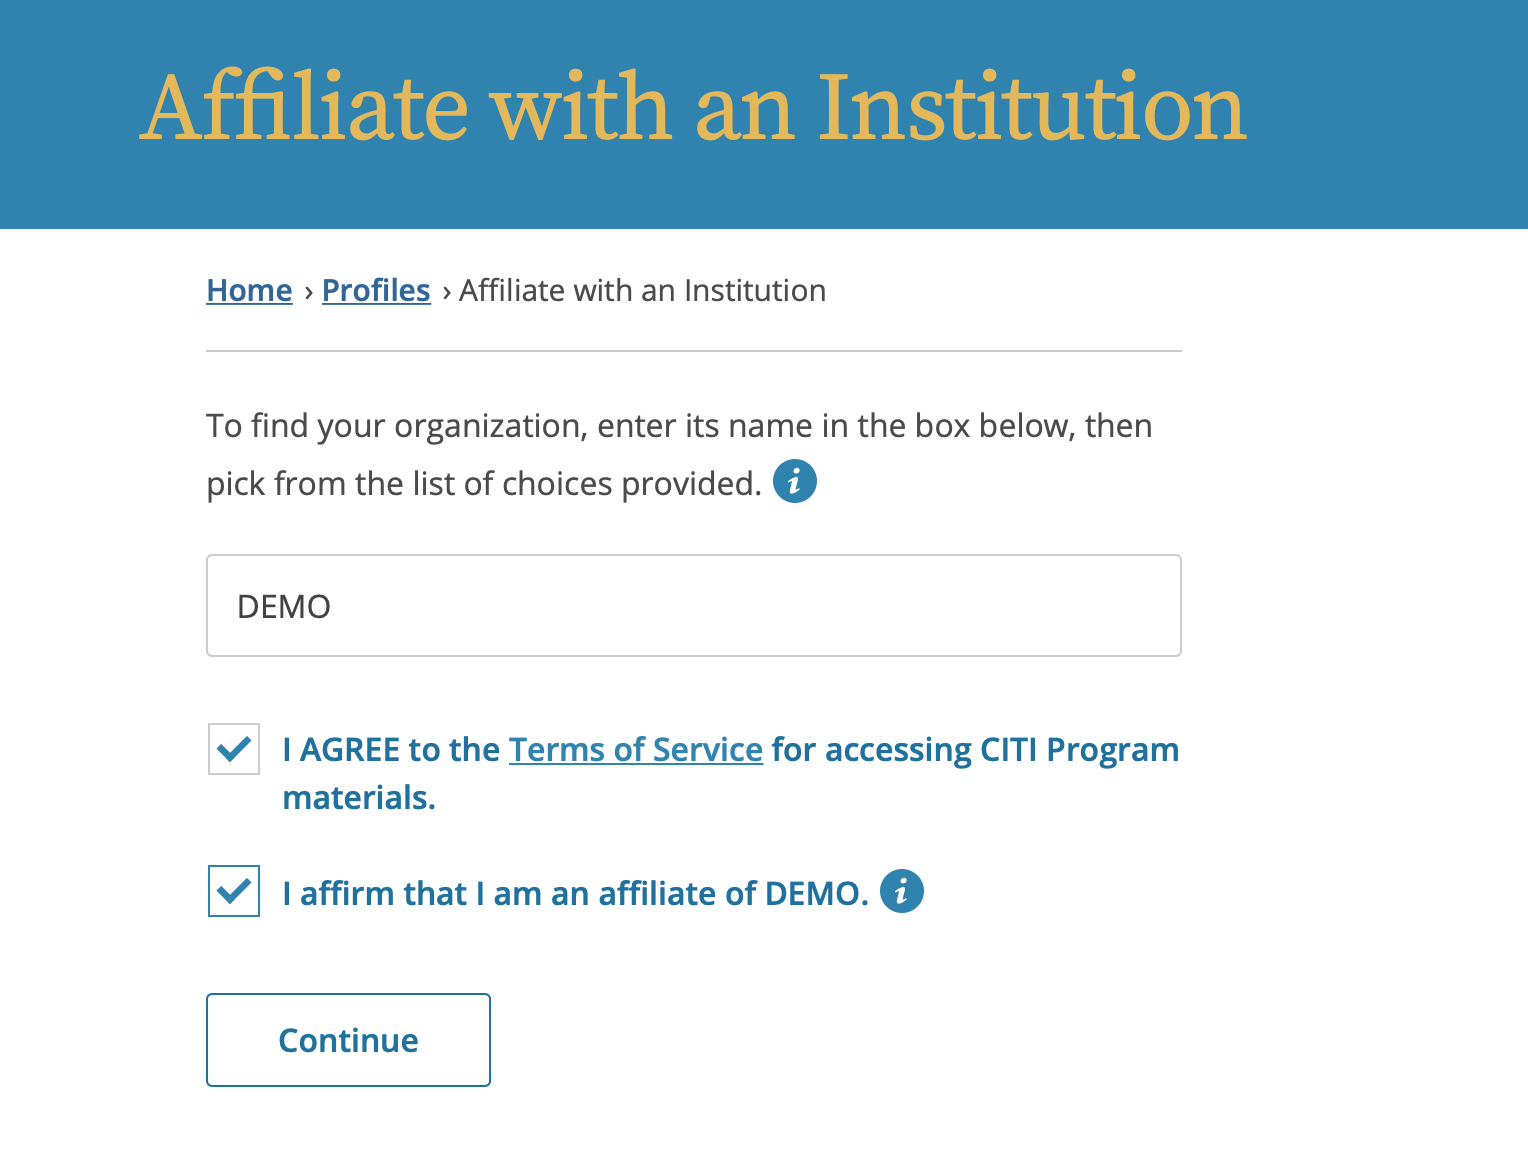
Task: Click inside the organization name search box
Action: (x=693, y=605)
